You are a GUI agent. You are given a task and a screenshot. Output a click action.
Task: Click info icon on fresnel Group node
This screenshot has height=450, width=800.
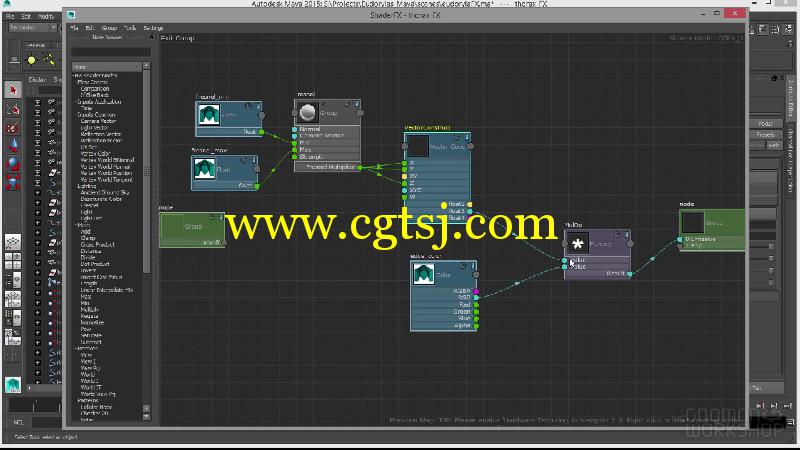(357, 104)
